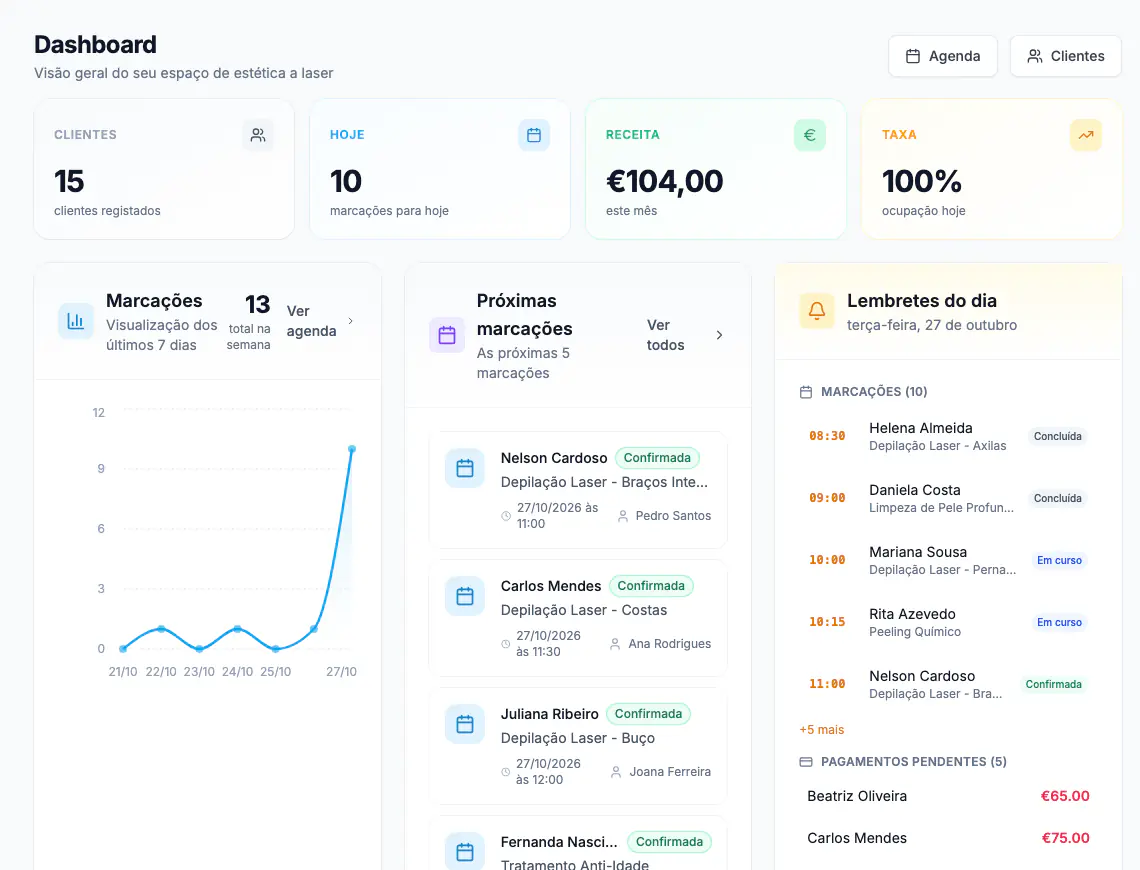Click the calendar icon in Hoje card
This screenshot has height=870, width=1140.
[x=534, y=135]
